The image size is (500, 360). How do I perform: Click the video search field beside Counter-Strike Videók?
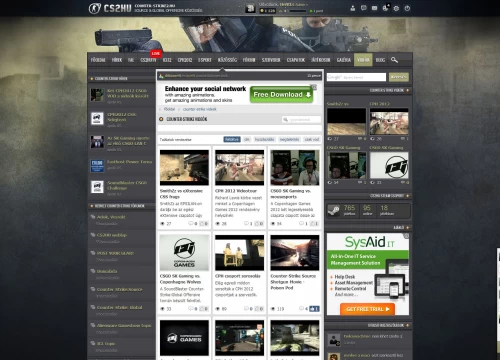point(302,119)
